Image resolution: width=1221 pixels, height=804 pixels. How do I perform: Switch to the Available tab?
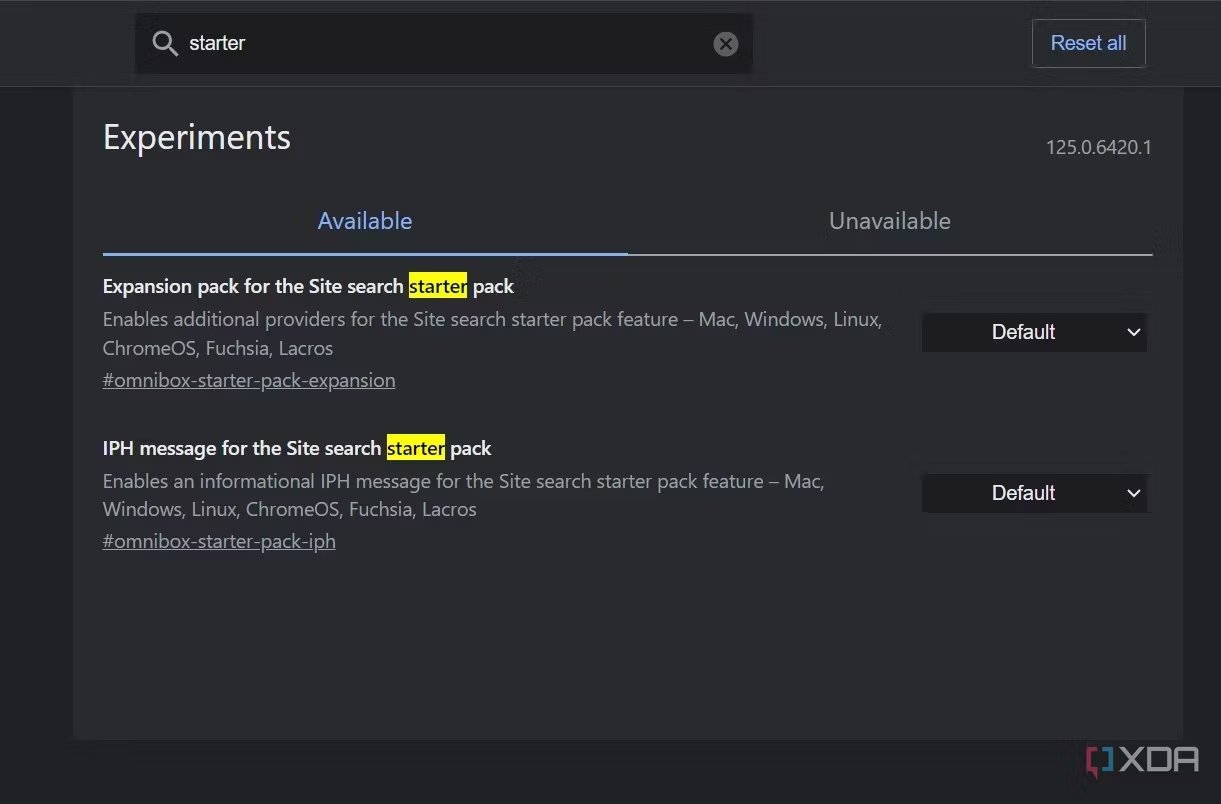365,221
